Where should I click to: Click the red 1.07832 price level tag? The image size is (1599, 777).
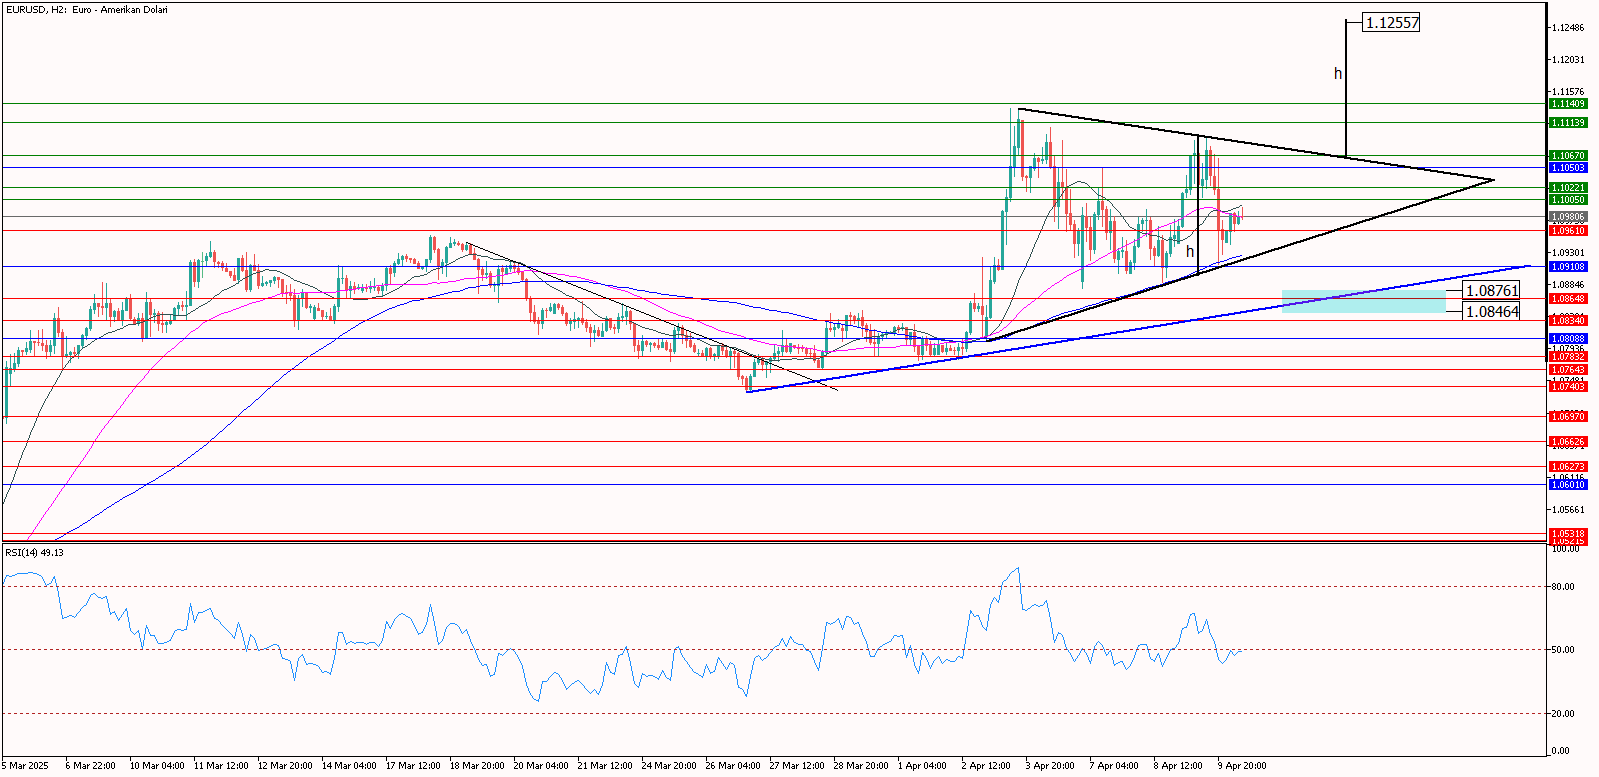(x=1568, y=357)
